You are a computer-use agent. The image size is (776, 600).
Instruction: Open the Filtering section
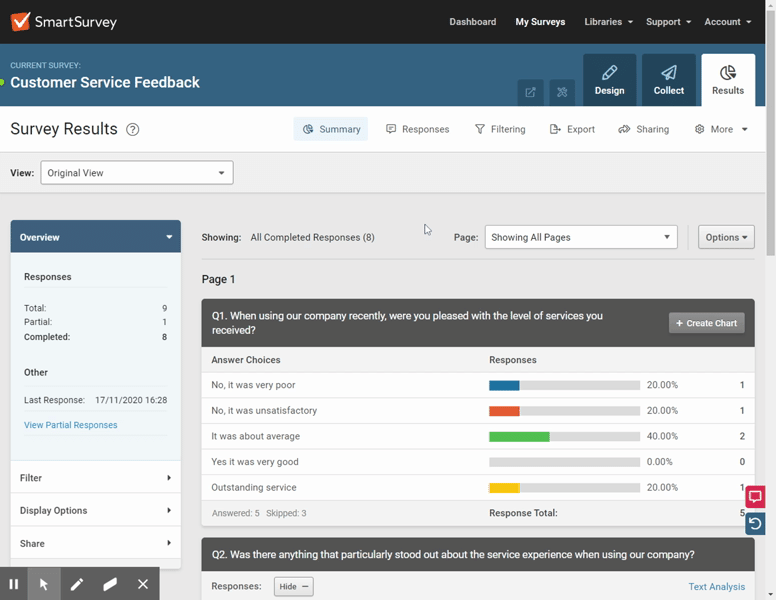(x=500, y=129)
